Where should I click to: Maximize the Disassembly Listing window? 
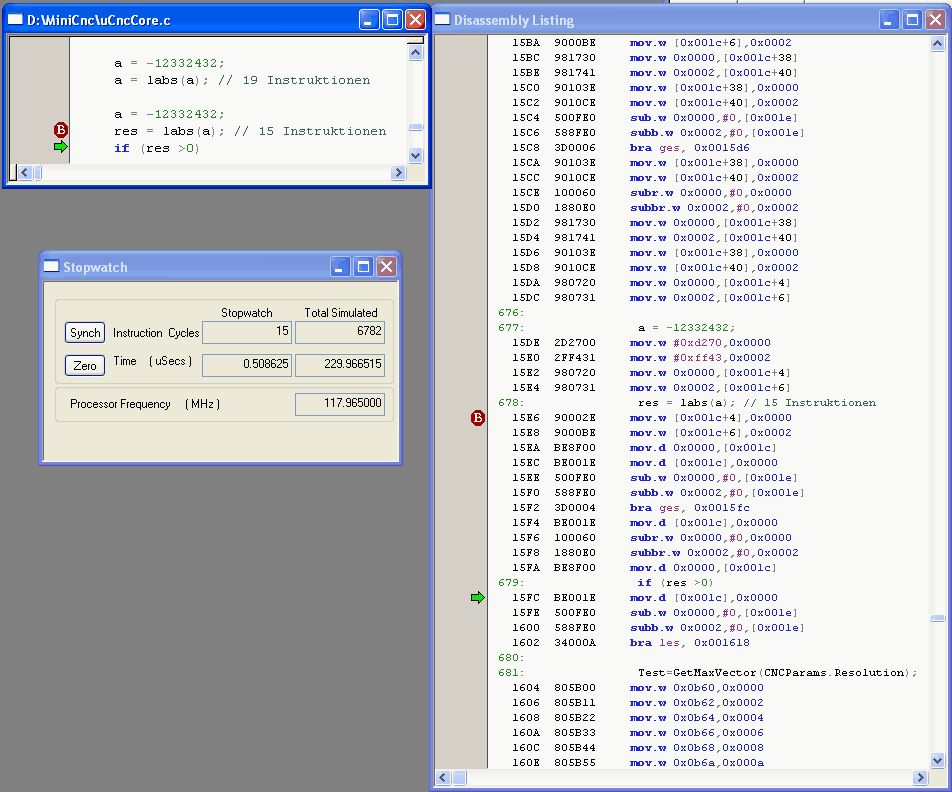(x=913, y=19)
